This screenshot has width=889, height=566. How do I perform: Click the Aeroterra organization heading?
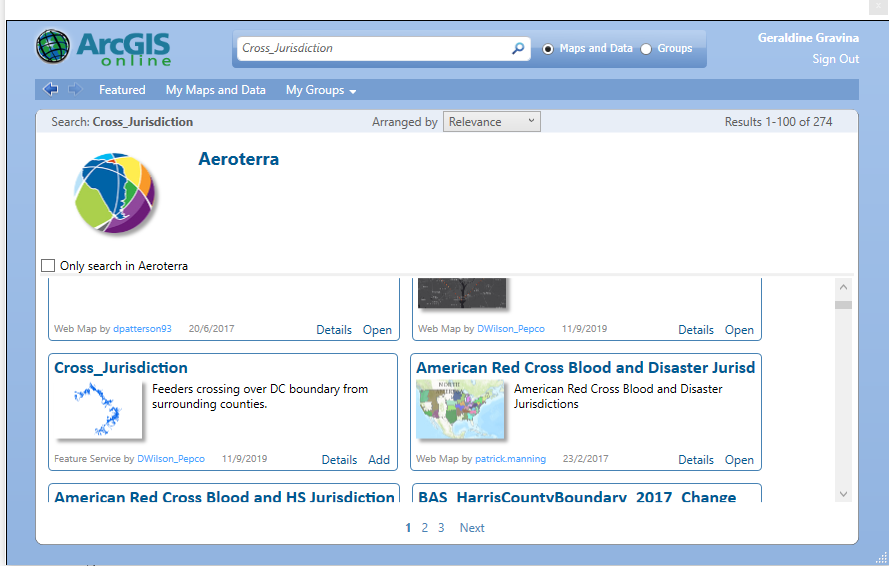pos(238,159)
